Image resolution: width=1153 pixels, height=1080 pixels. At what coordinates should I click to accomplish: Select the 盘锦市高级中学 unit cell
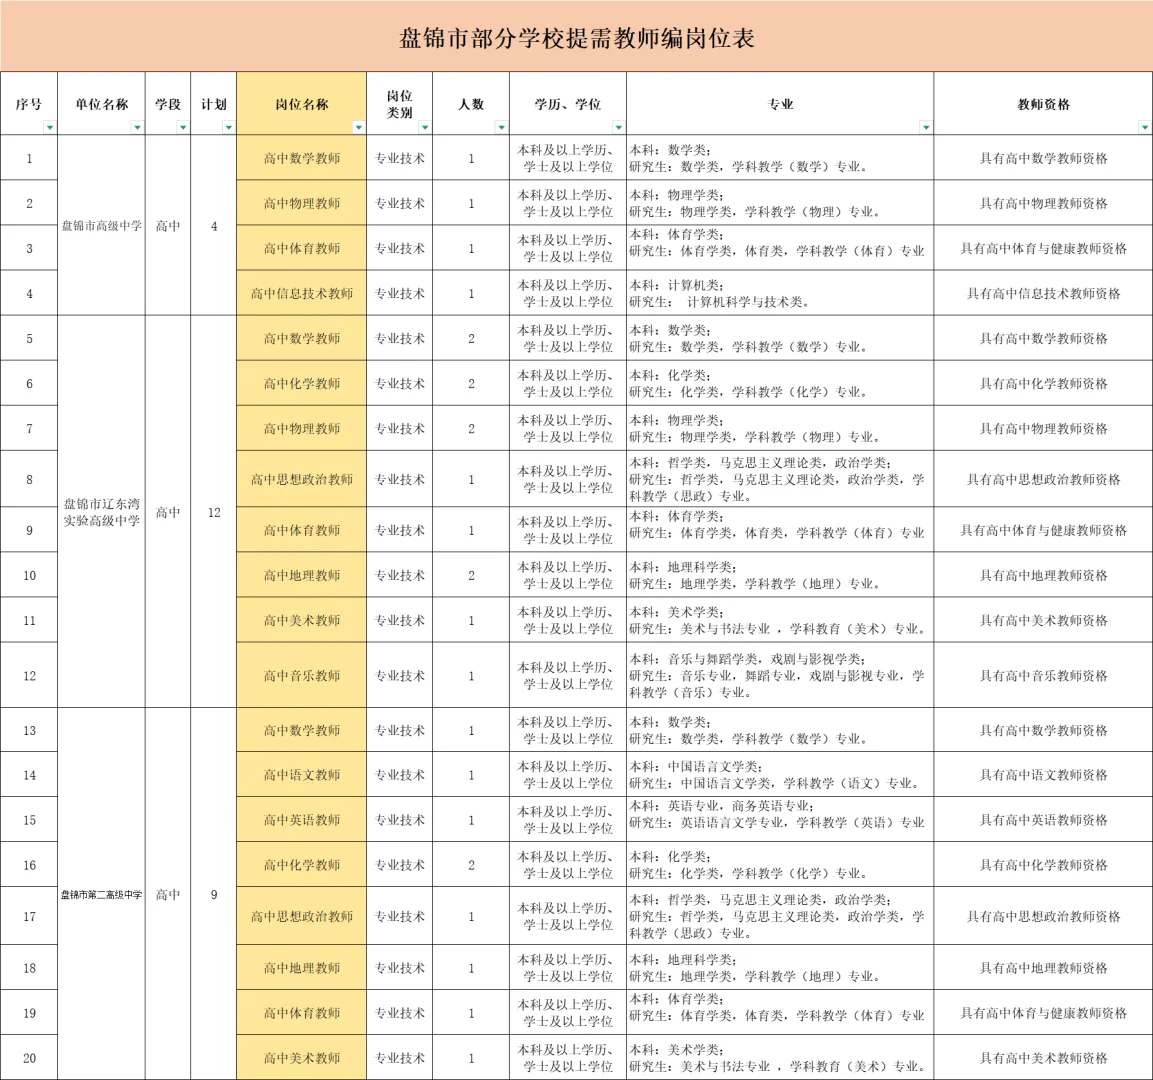click(x=101, y=226)
